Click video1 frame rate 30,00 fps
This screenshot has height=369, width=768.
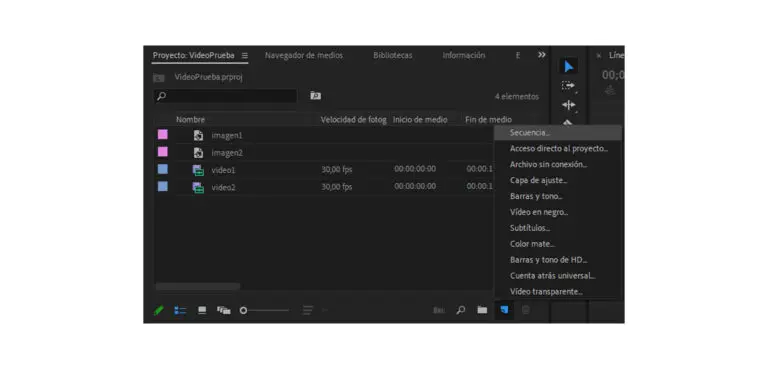336,170
